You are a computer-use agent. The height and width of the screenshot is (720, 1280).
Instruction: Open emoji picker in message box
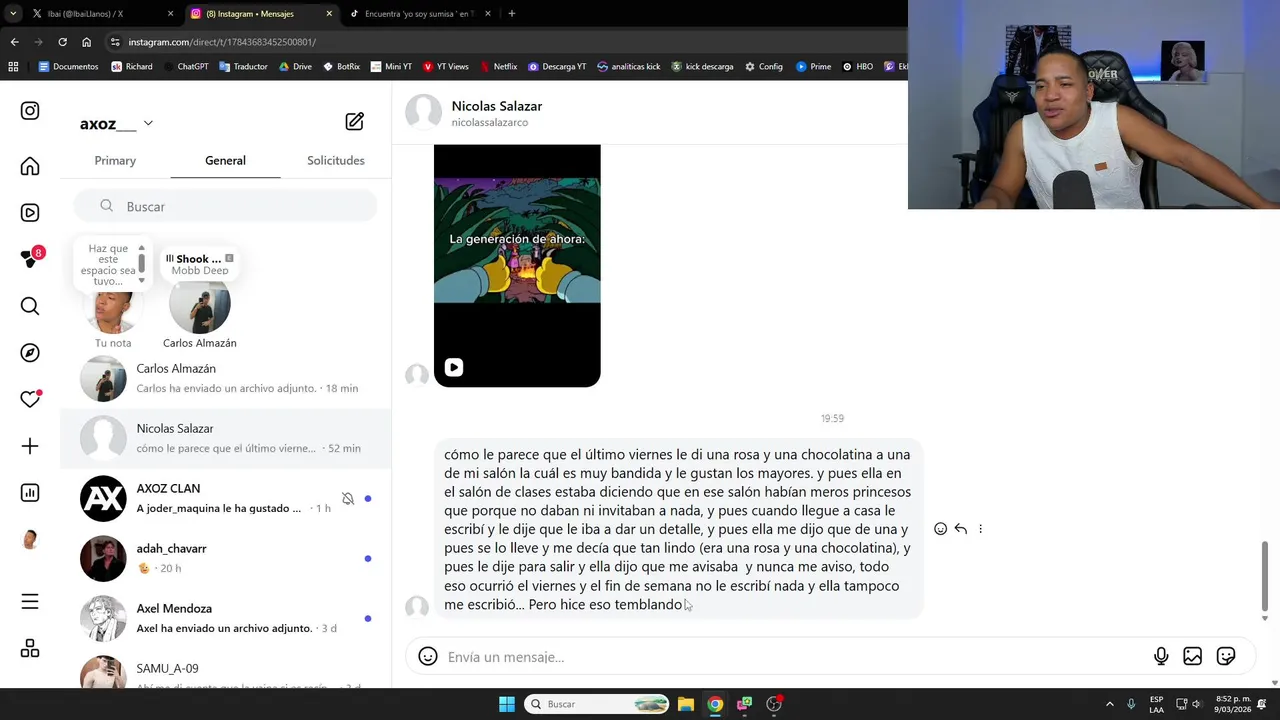click(428, 657)
